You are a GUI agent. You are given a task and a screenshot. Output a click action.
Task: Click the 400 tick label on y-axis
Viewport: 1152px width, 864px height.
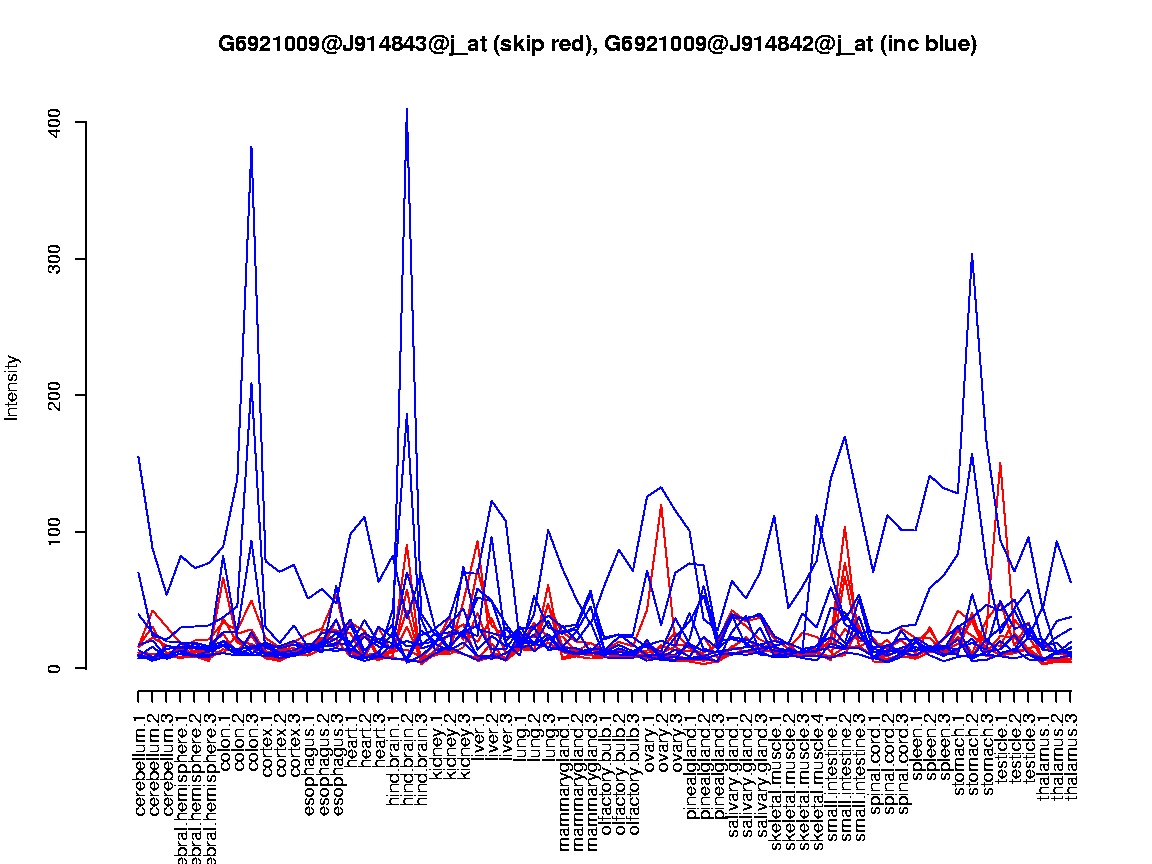tap(56, 123)
